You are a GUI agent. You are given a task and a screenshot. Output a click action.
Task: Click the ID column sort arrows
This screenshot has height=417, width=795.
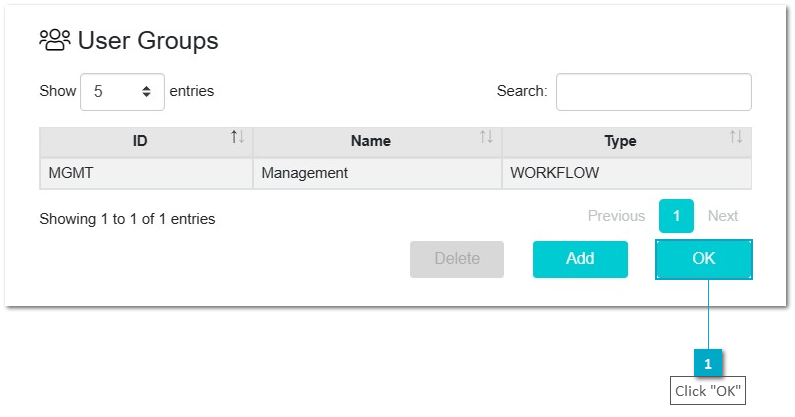237,137
